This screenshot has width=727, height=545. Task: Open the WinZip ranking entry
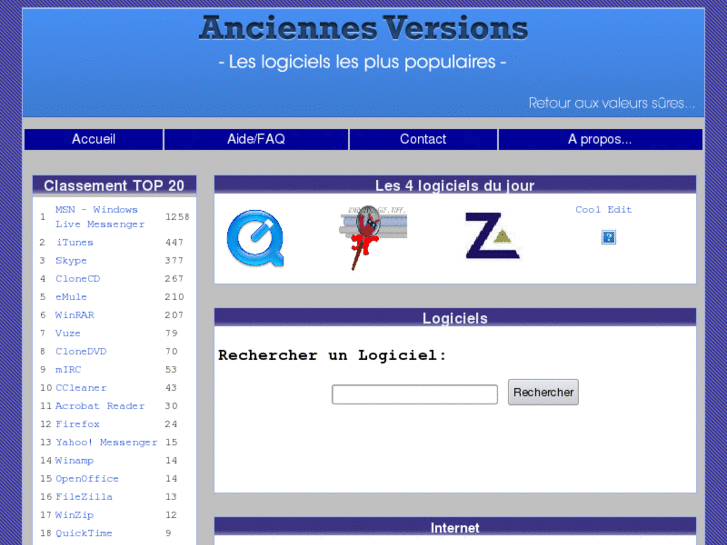coord(74,515)
